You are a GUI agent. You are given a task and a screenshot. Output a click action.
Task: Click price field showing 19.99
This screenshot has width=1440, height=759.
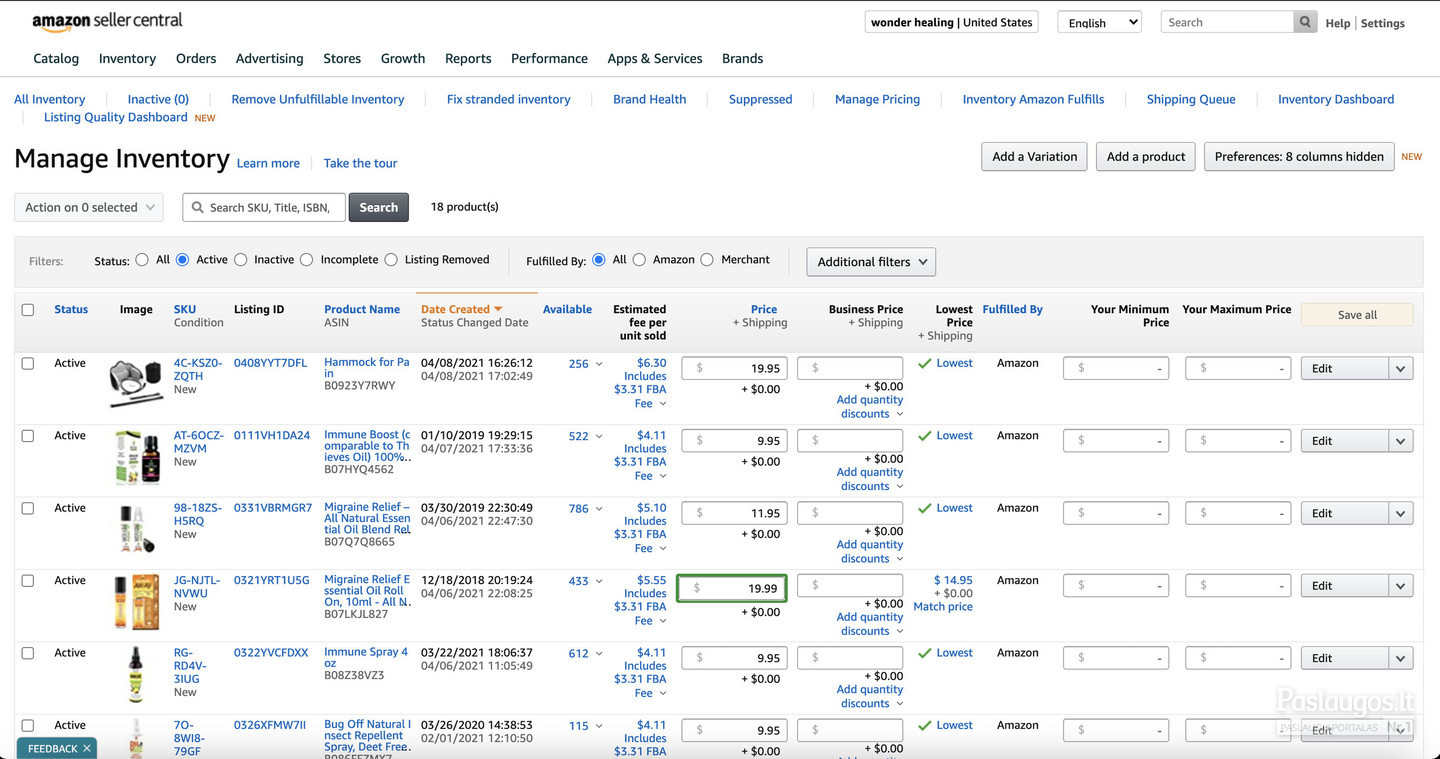click(x=732, y=588)
